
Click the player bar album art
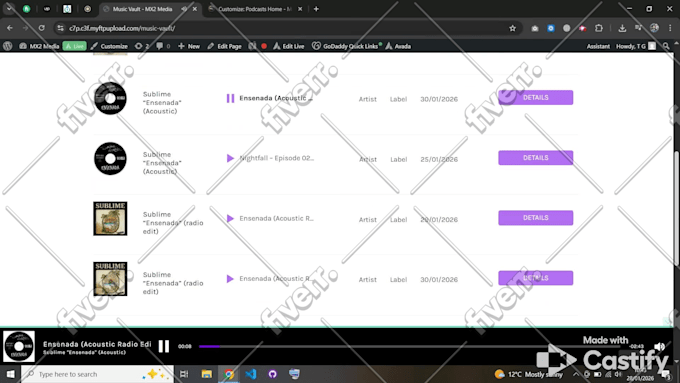(19, 346)
